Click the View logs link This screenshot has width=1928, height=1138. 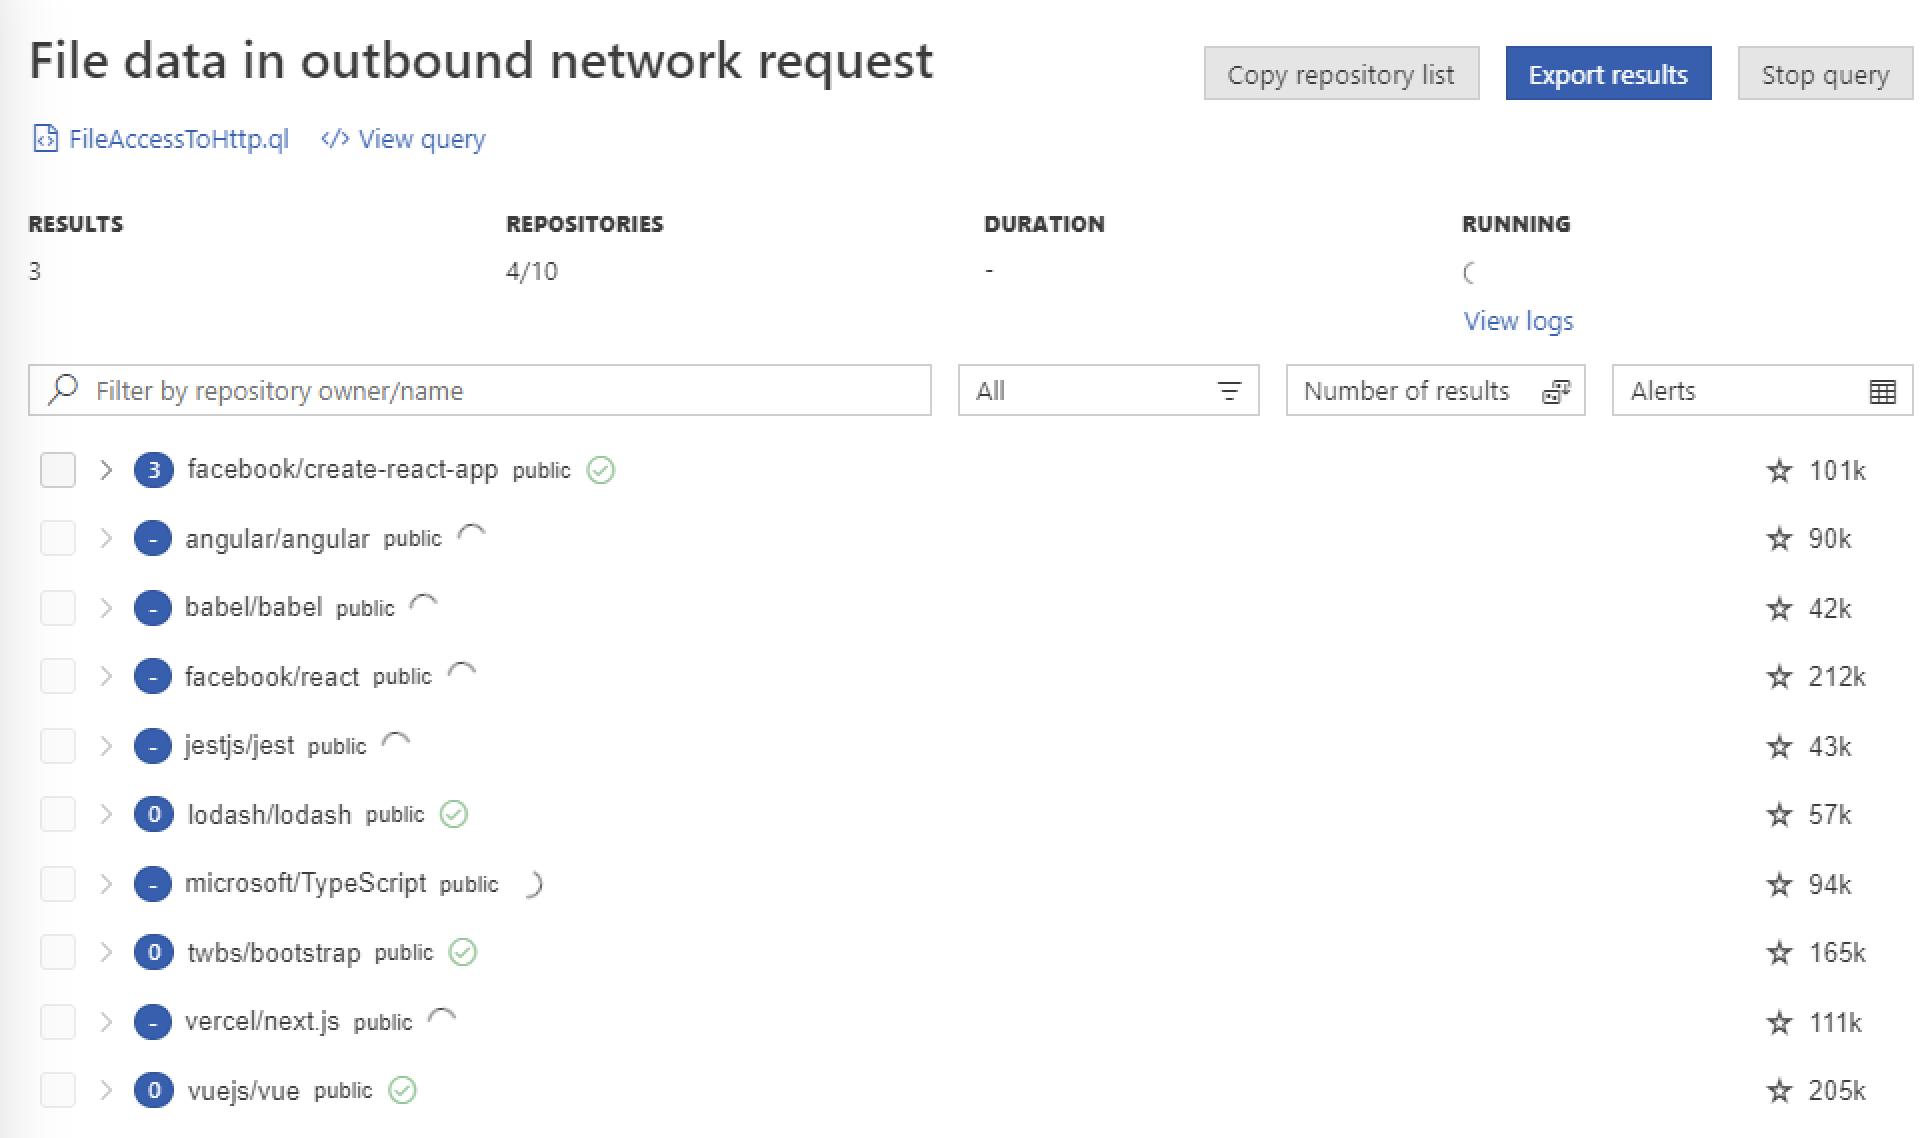coord(1516,321)
